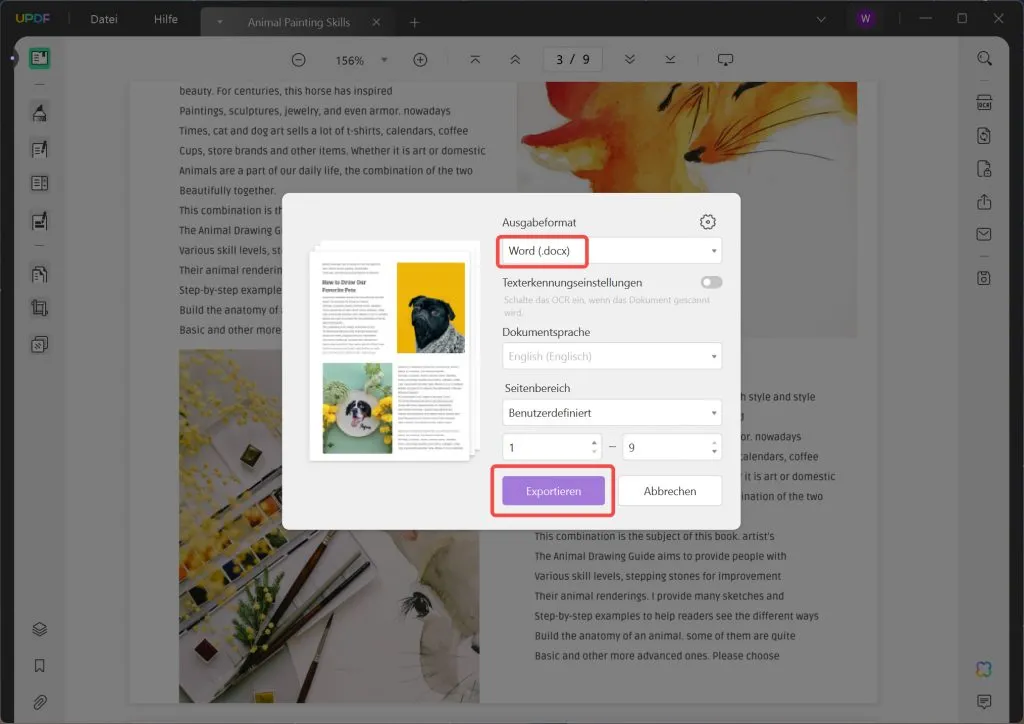1024x724 pixels.
Task: Open the Dokumentsprache dropdown
Action: coord(611,356)
